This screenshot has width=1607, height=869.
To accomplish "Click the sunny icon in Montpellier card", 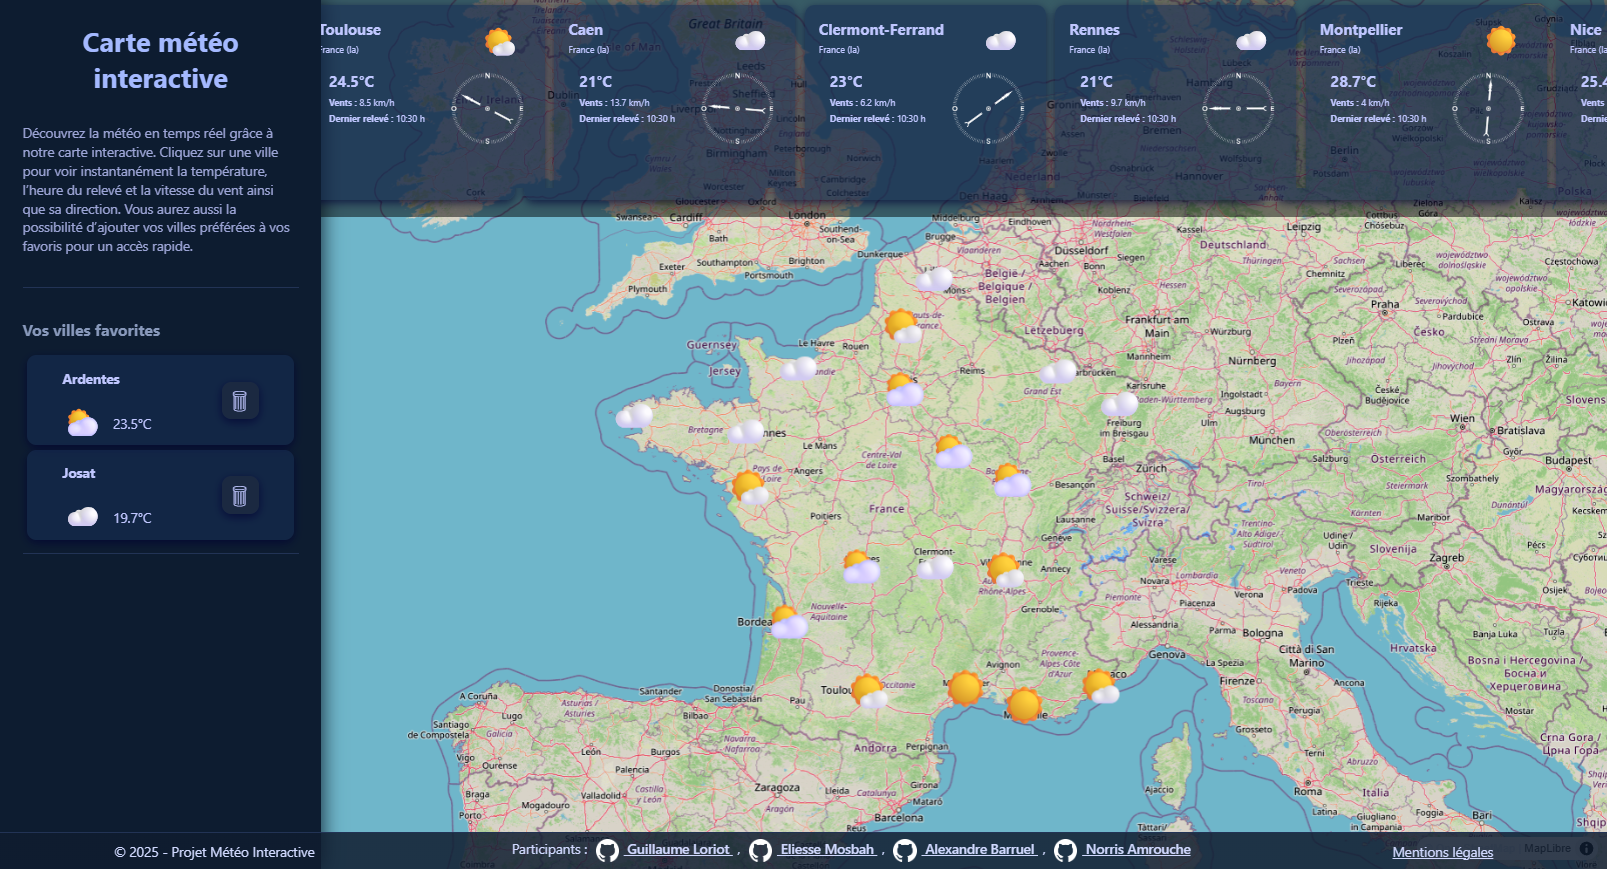I will click(1500, 41).
